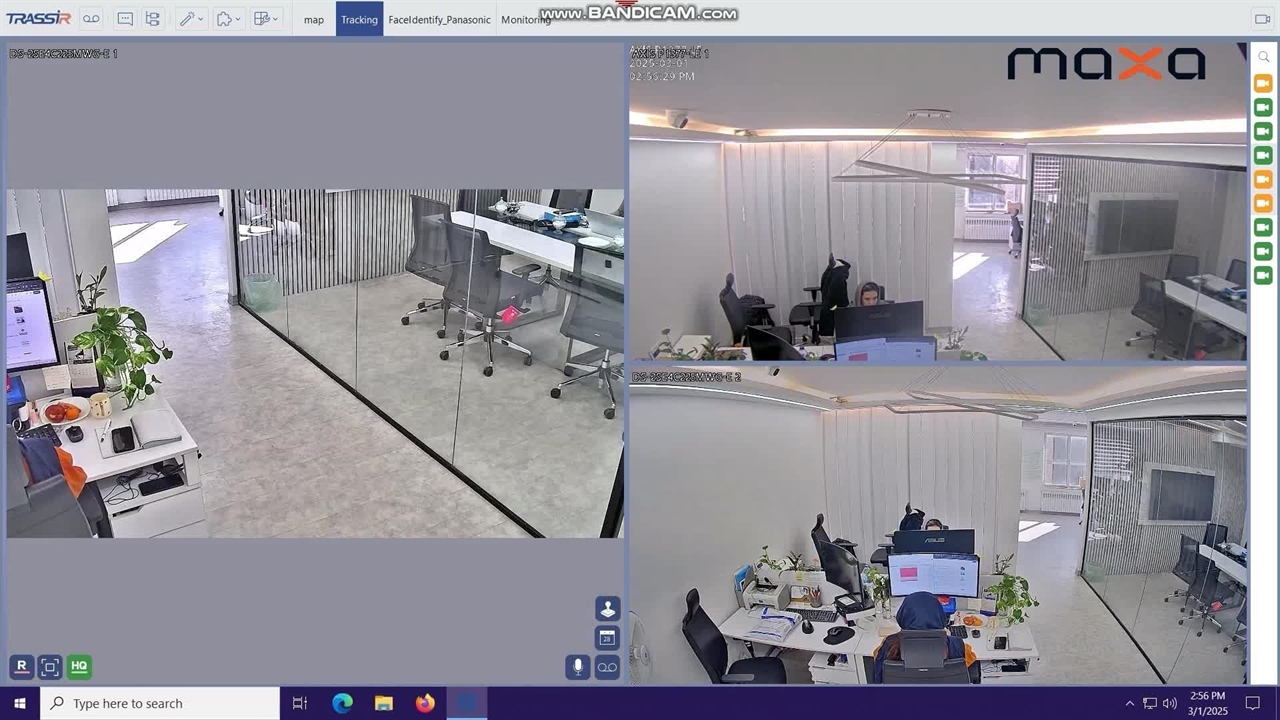The height and width of the screenshot is (720, 1280).
Task: Expand the puzzle piece modules dropdown
Action: pos(229,19)
